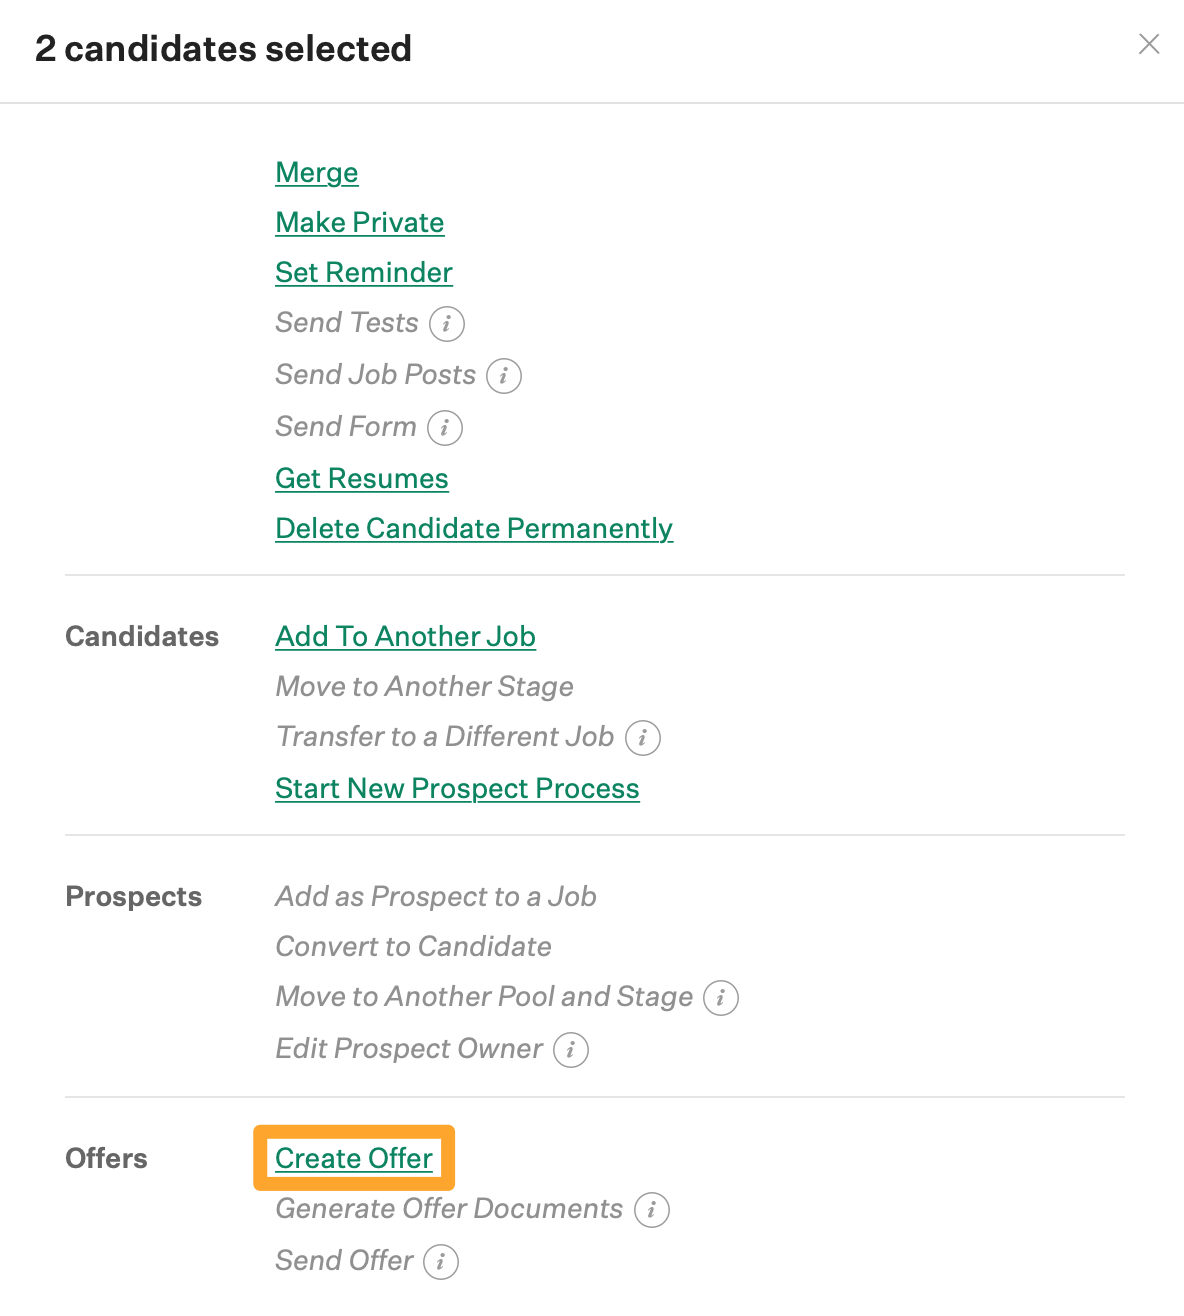The height and width of the screenshot is (1316, 1184).
Task: Choose Get Resumes
Action: (362, 478)
